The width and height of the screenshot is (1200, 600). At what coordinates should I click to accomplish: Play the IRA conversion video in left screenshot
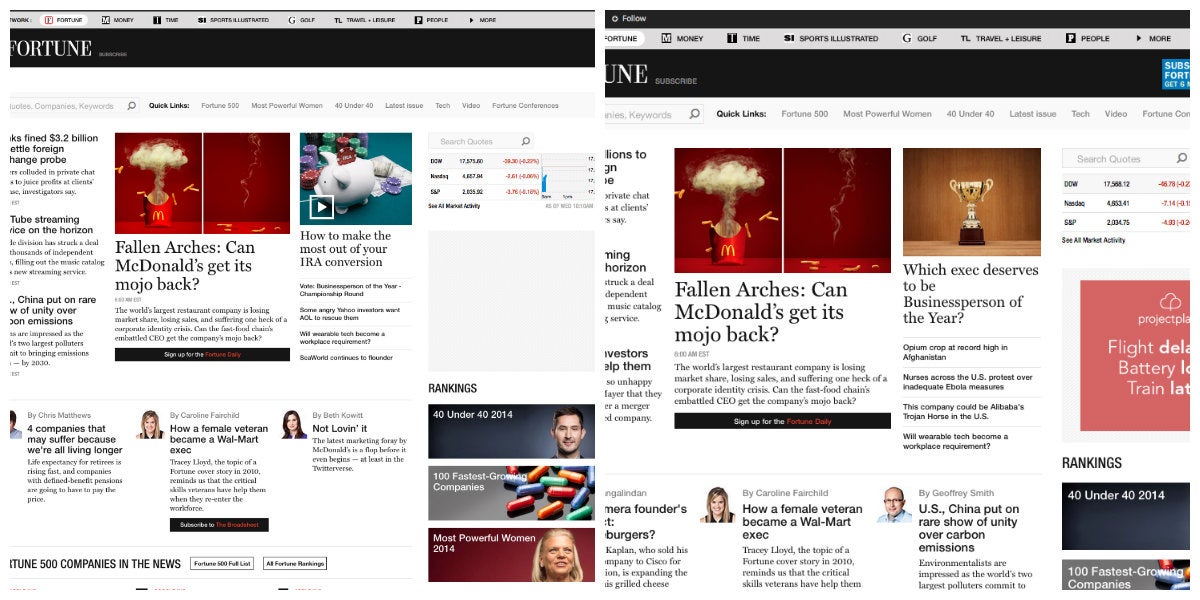(x=321, y=207)
